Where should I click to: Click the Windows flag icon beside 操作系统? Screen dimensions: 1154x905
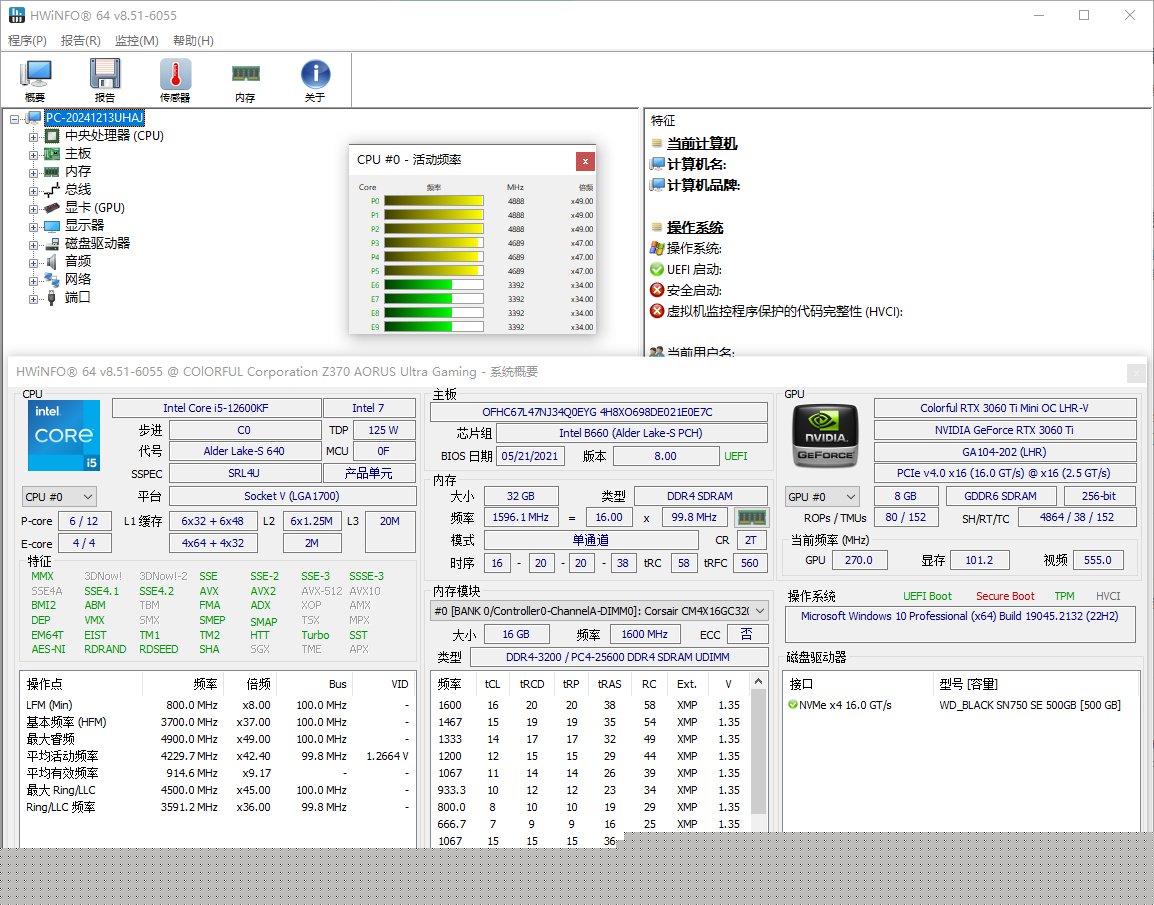click(x=657, y=248)
